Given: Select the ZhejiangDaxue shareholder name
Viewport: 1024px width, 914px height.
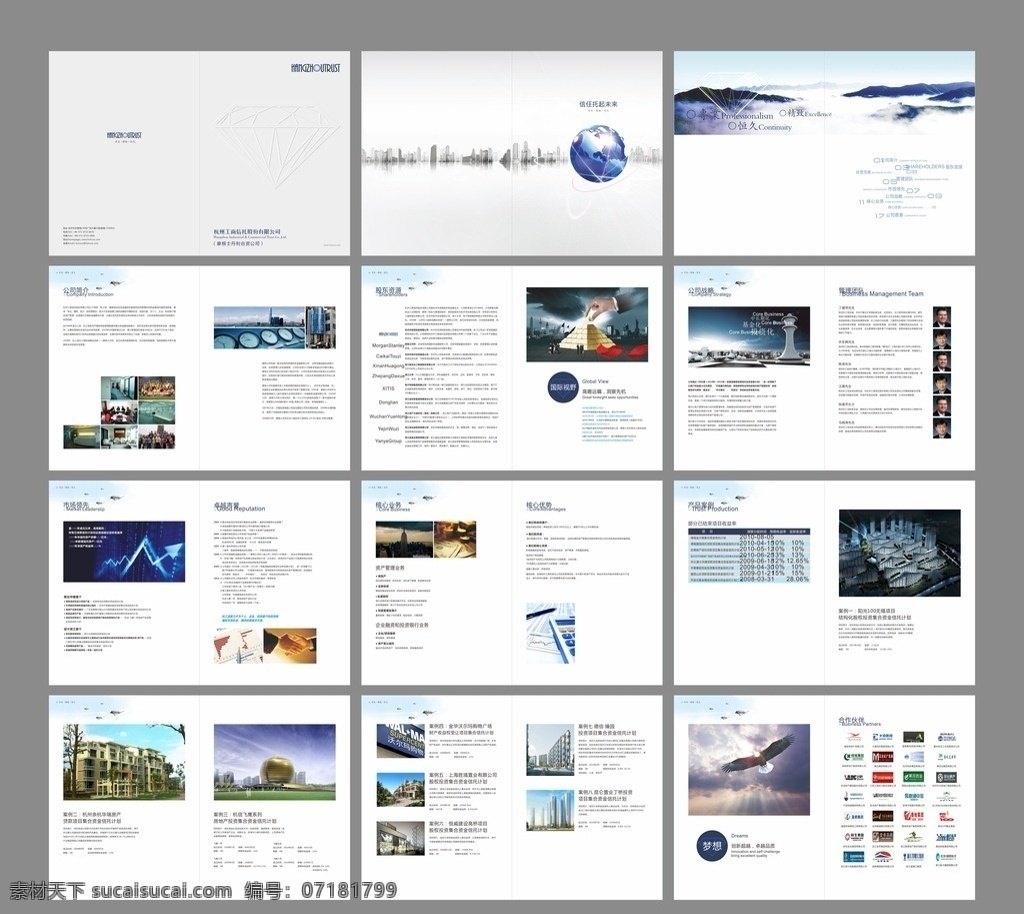Looking at the screenshot, I should pyautogui.click(x=389, y=376).
